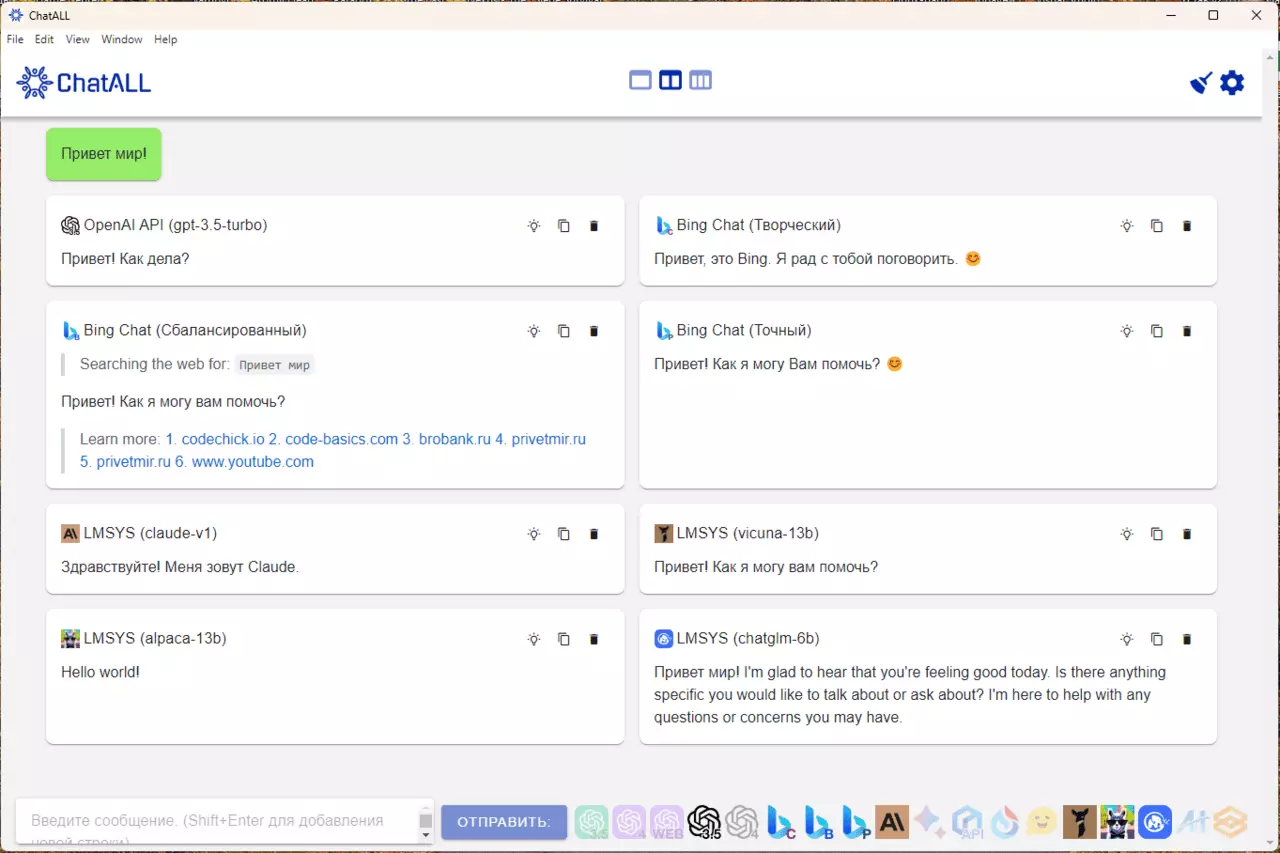Open the Window menu

click(121, 39)
